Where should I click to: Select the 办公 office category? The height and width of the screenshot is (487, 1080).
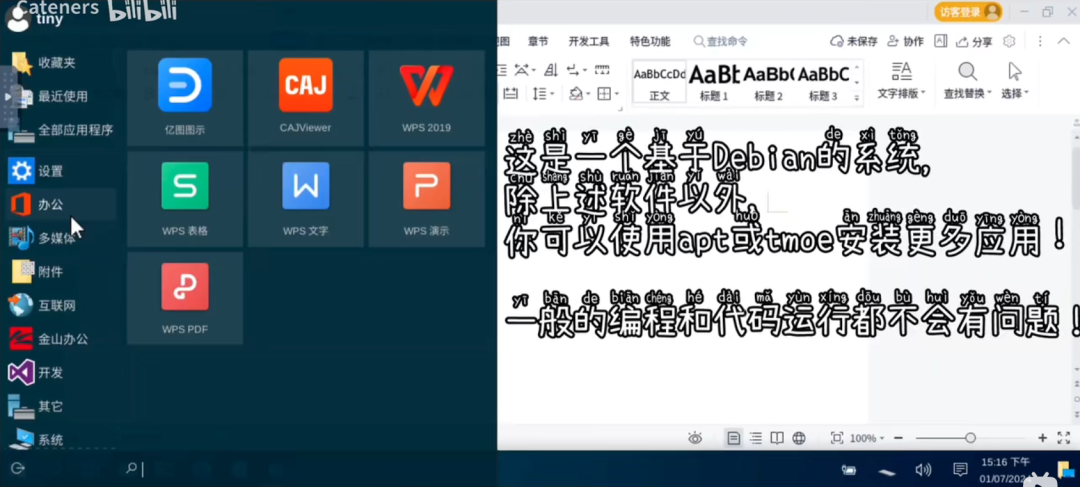[x=59, y=205]
